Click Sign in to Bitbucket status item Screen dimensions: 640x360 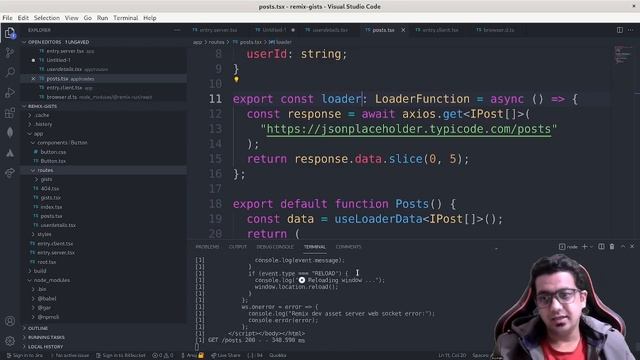pos(120,356)
